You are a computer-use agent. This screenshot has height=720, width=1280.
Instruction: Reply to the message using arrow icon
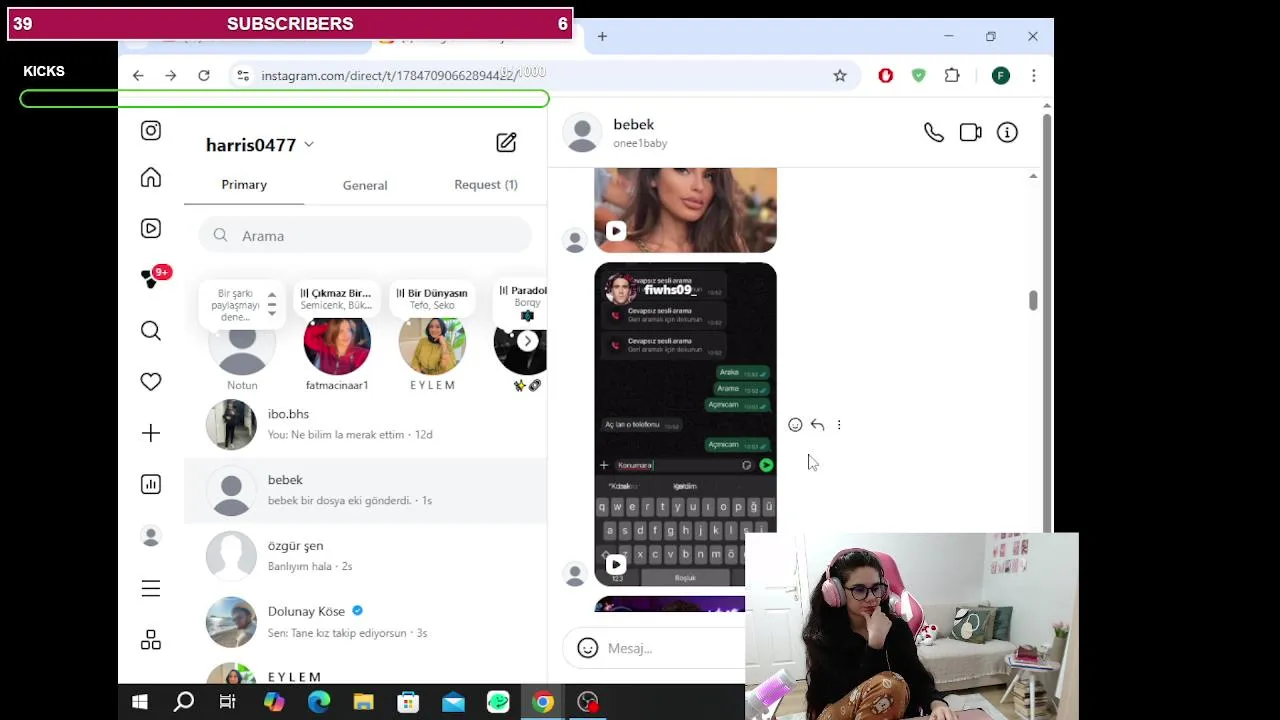click(817, 425)
